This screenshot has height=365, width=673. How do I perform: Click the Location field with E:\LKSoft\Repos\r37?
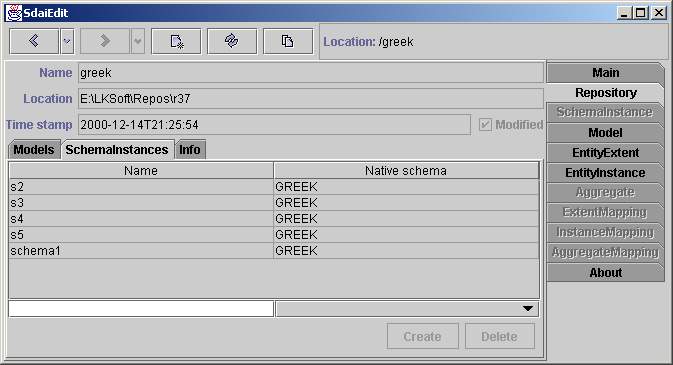point(311,99)
